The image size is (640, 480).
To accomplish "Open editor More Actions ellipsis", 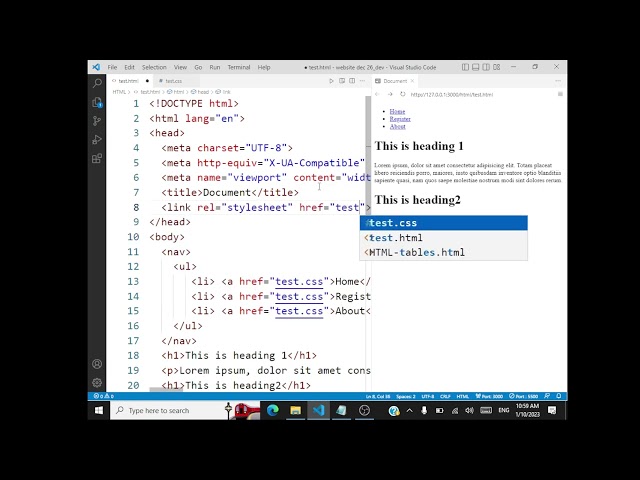I will [x=362, y=81].
